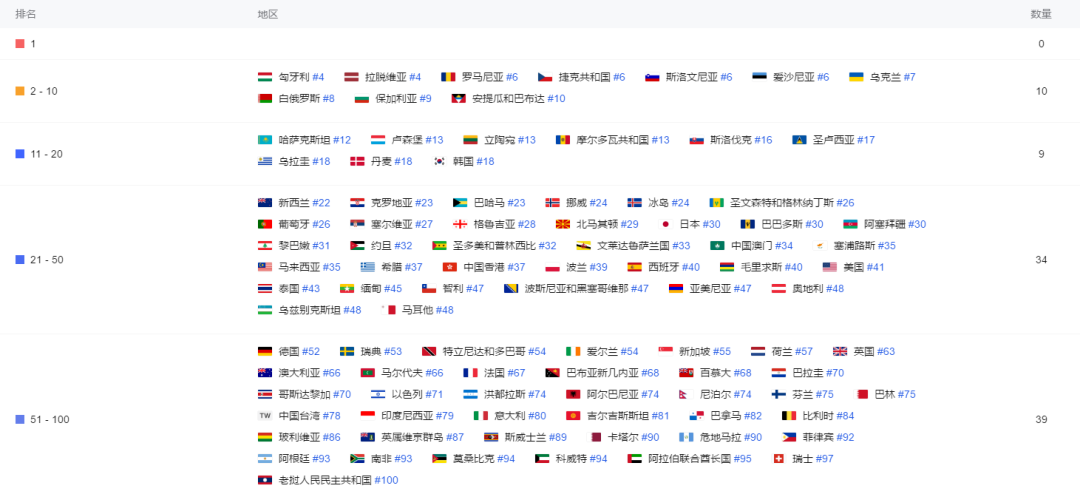Click the Israel flag icon

(377, 394)
